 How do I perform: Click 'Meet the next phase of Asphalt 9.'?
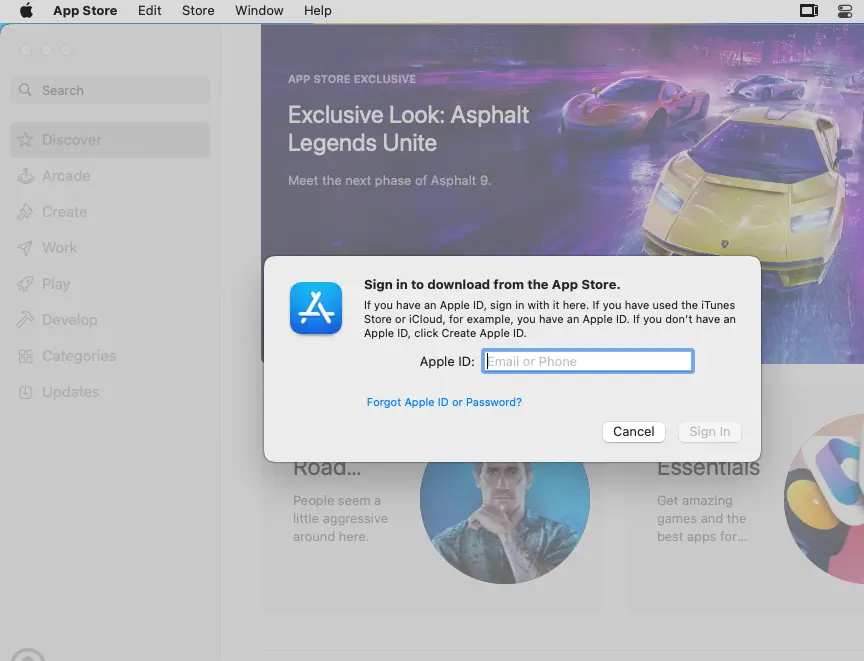[x=389, y=180]
